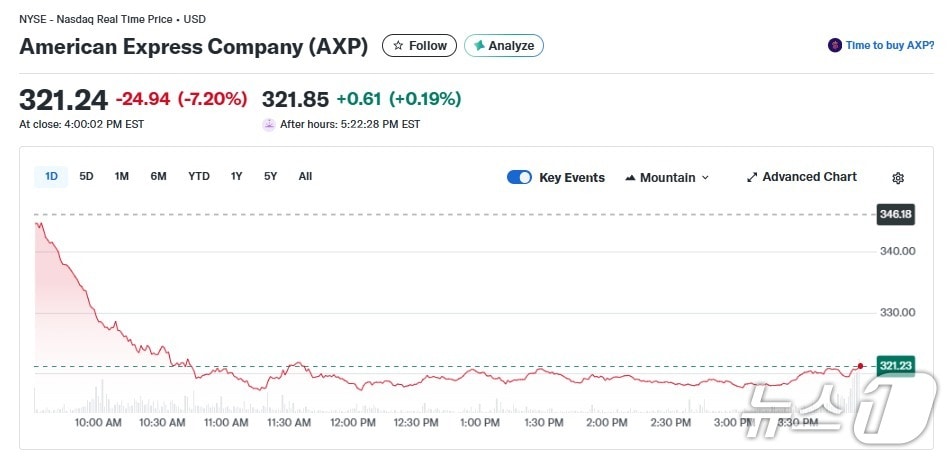The height and width of the screenshot is (459, 952).
Task: Open the Time to buy AXP? link
Action: click(x=889, y=45)
